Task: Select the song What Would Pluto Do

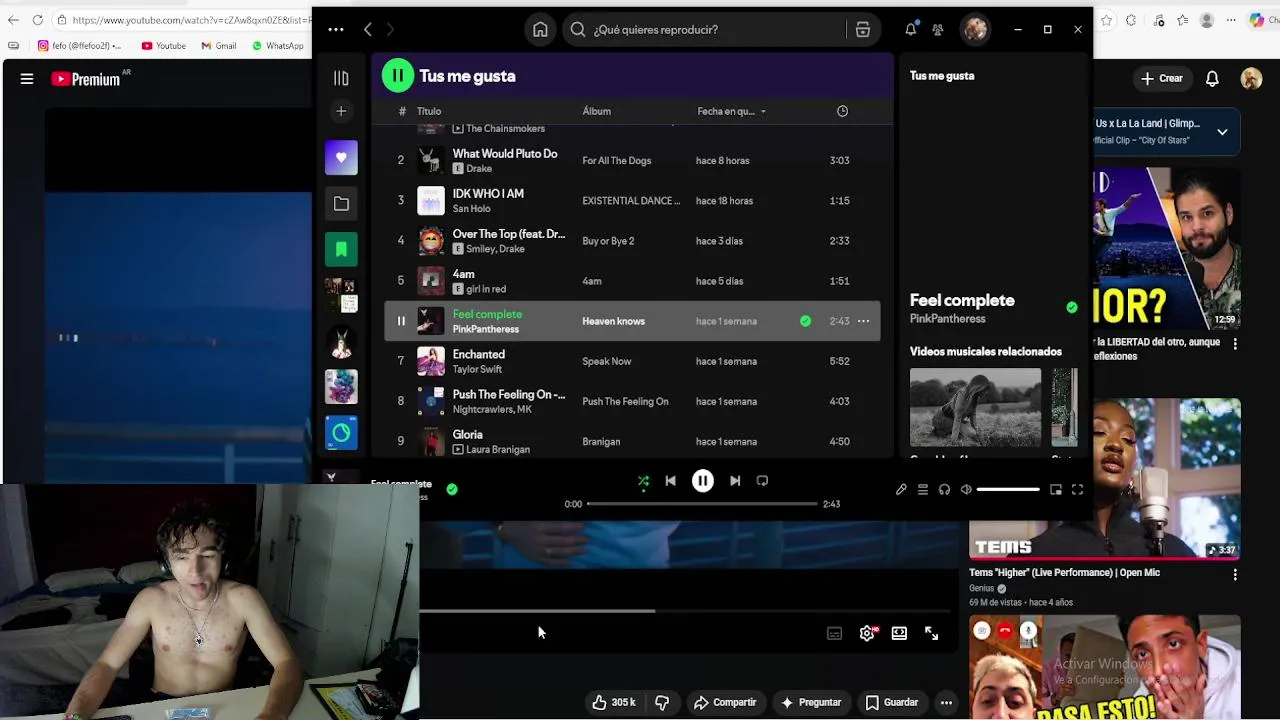Action: (x=505, y=154)
